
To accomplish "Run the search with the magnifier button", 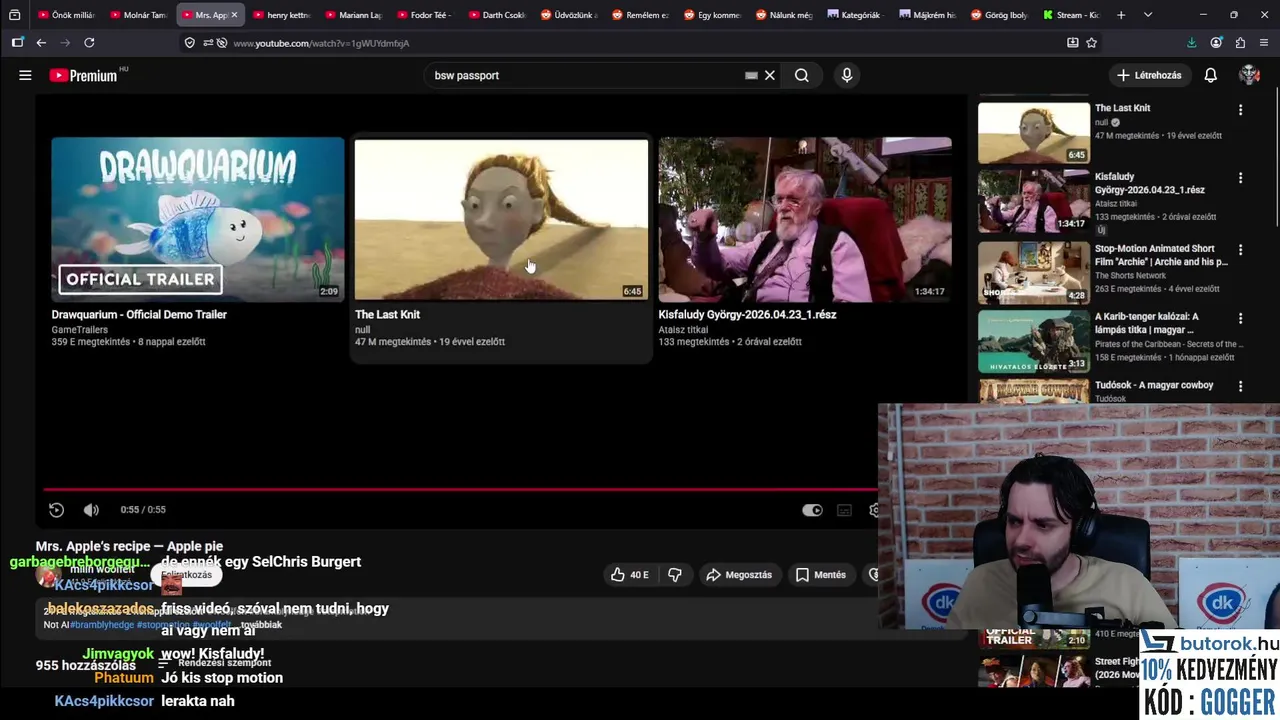I will click(x=801, y=75).
